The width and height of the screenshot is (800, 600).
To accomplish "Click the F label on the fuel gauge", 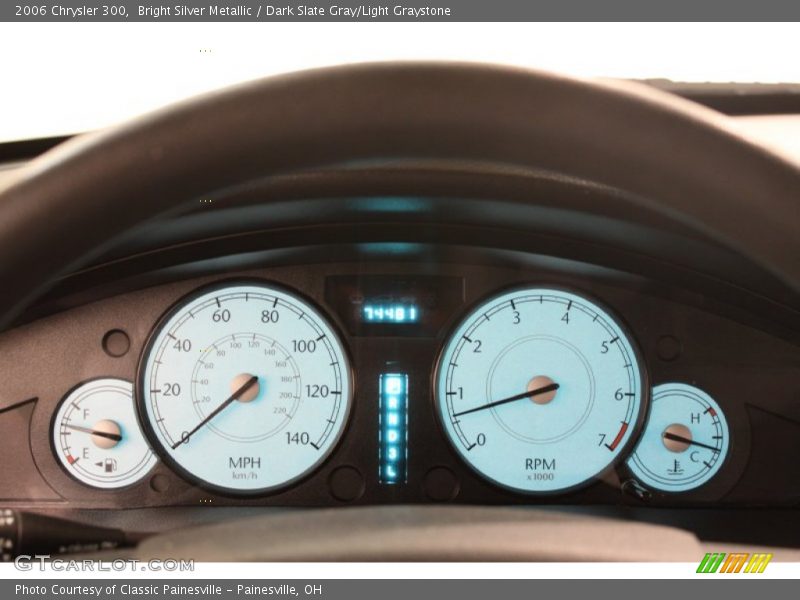I will [x=86, y=414].
